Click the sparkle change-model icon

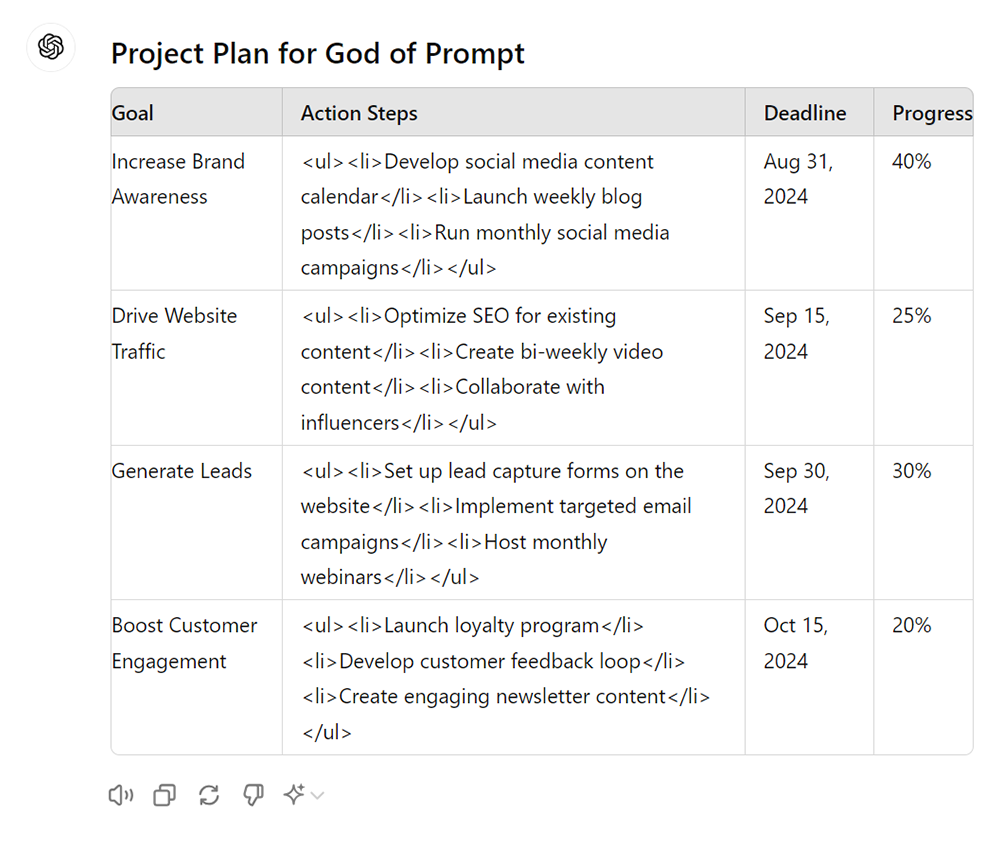tap(294, 795)
